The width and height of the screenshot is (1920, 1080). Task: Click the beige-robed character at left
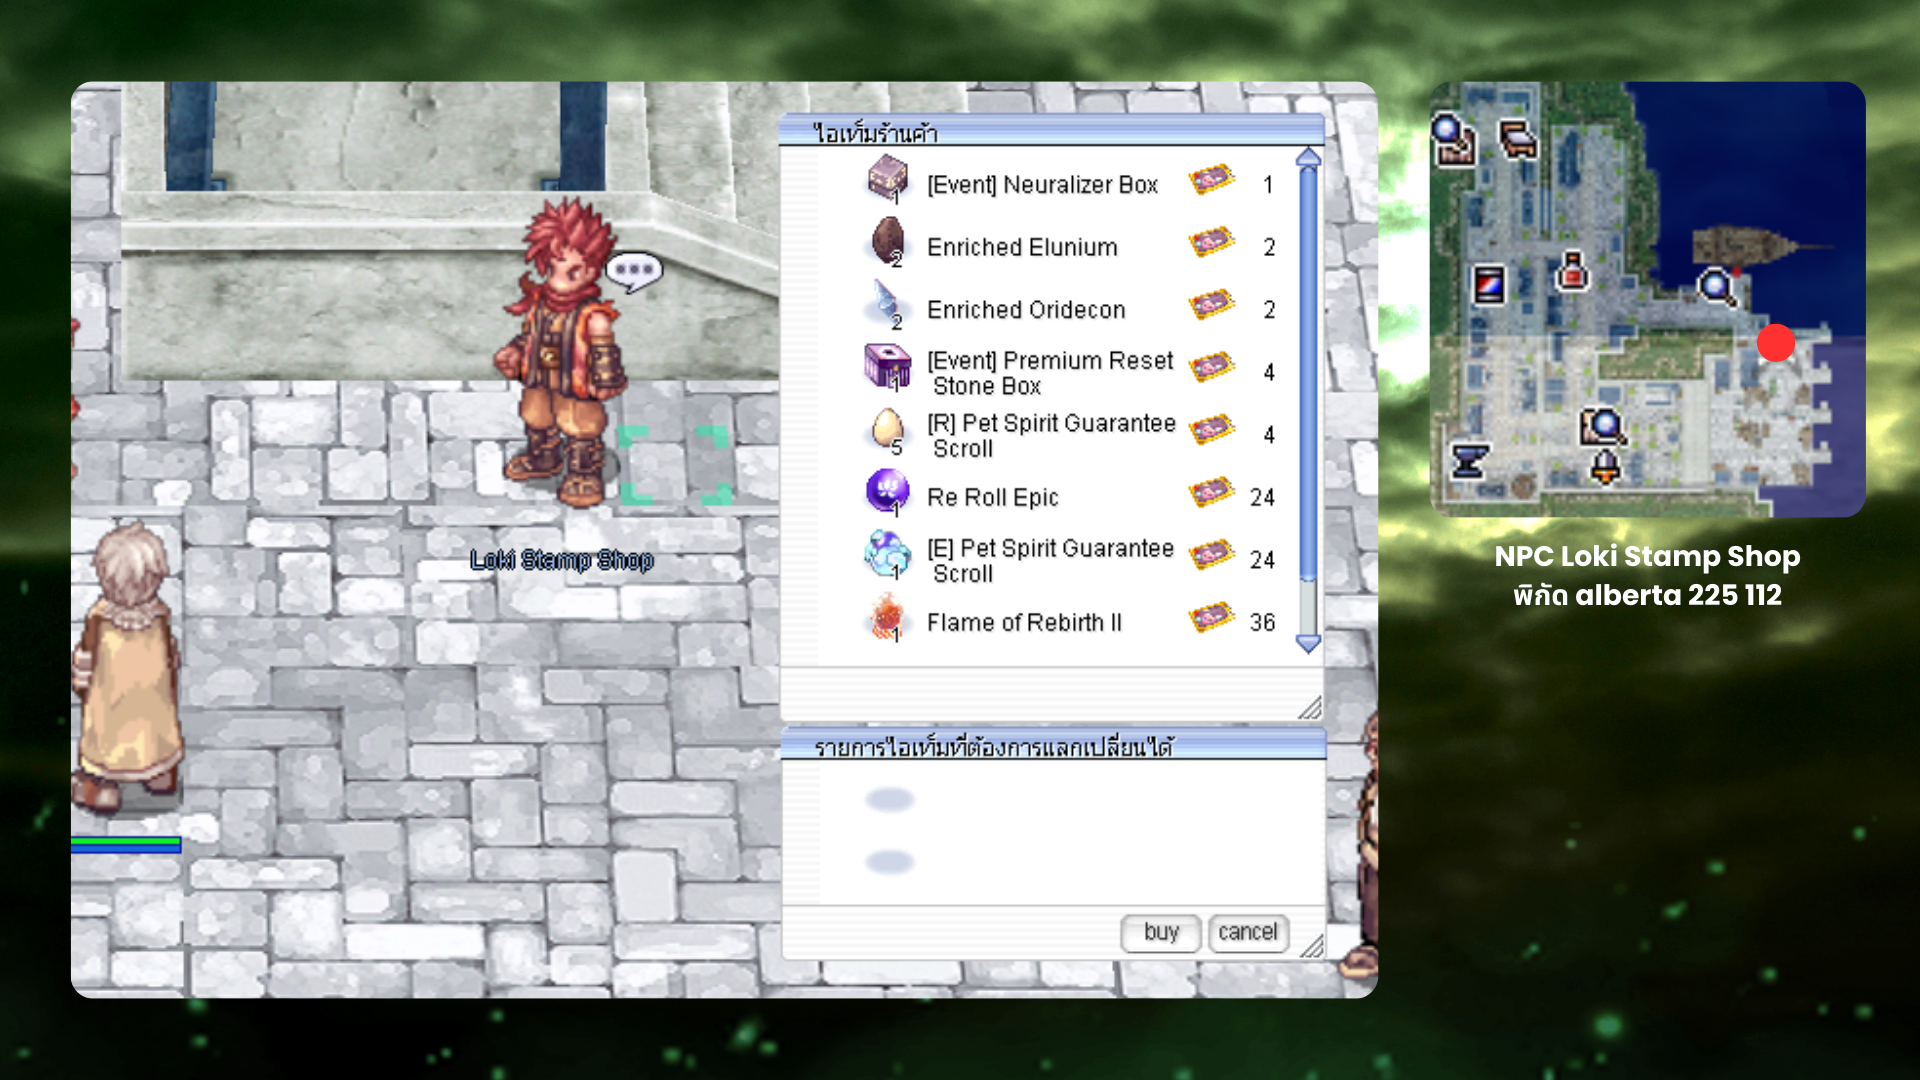127,665
